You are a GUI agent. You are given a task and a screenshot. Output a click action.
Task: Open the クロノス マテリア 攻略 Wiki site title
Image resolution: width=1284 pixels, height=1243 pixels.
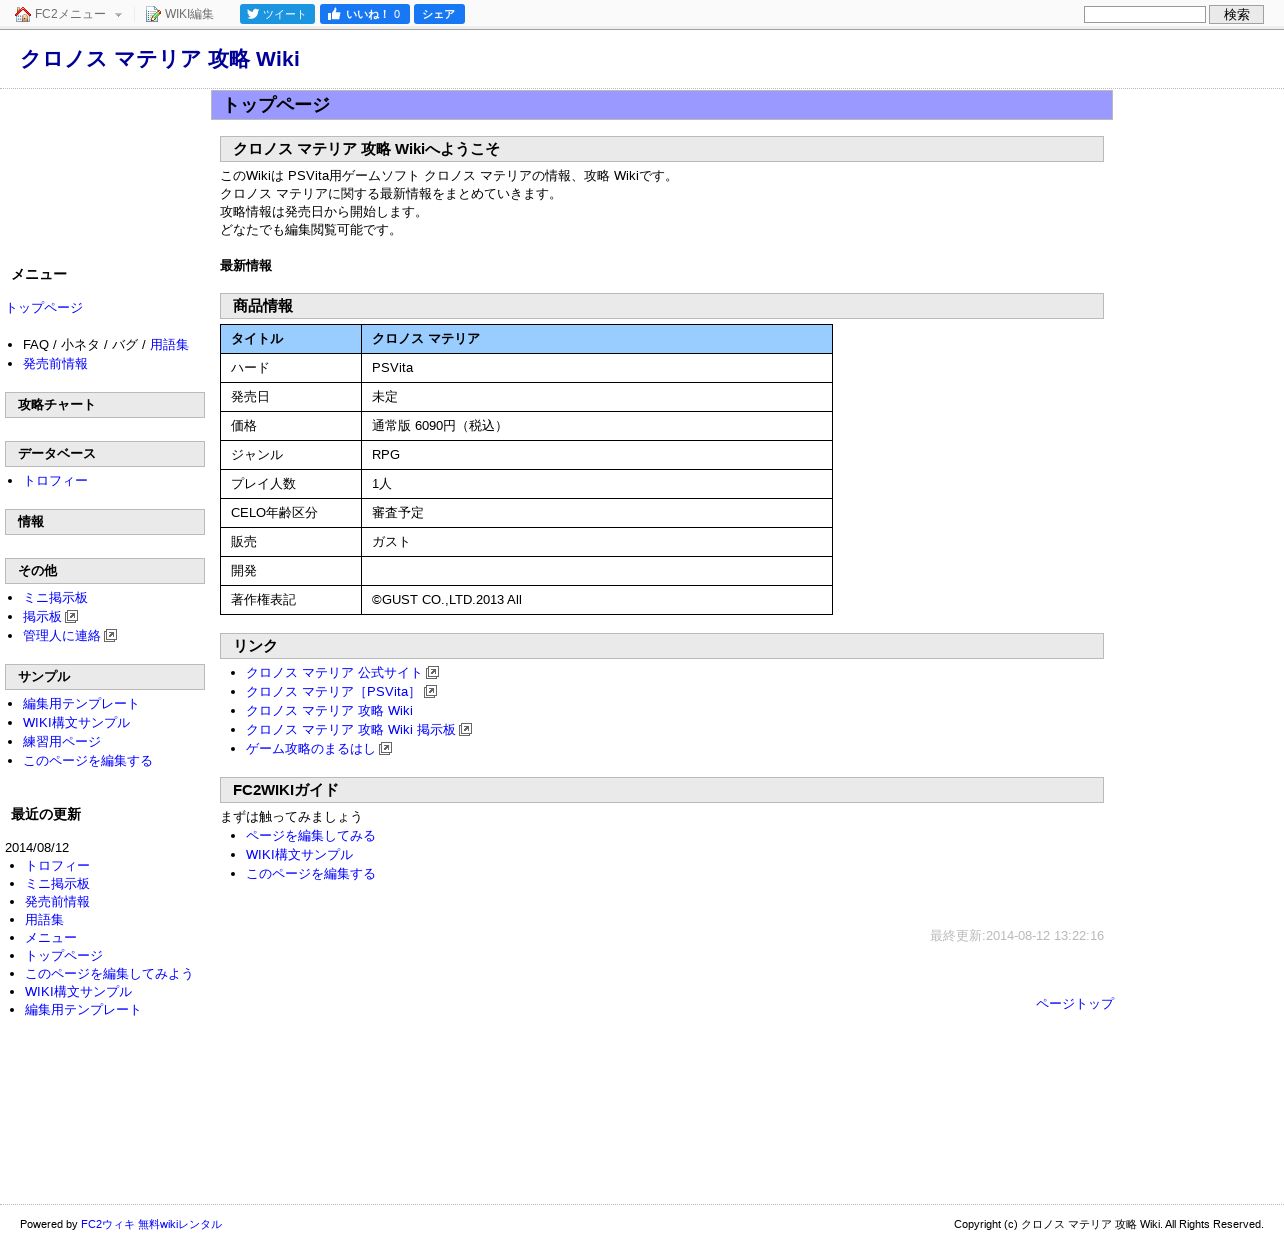pos(160,59)
